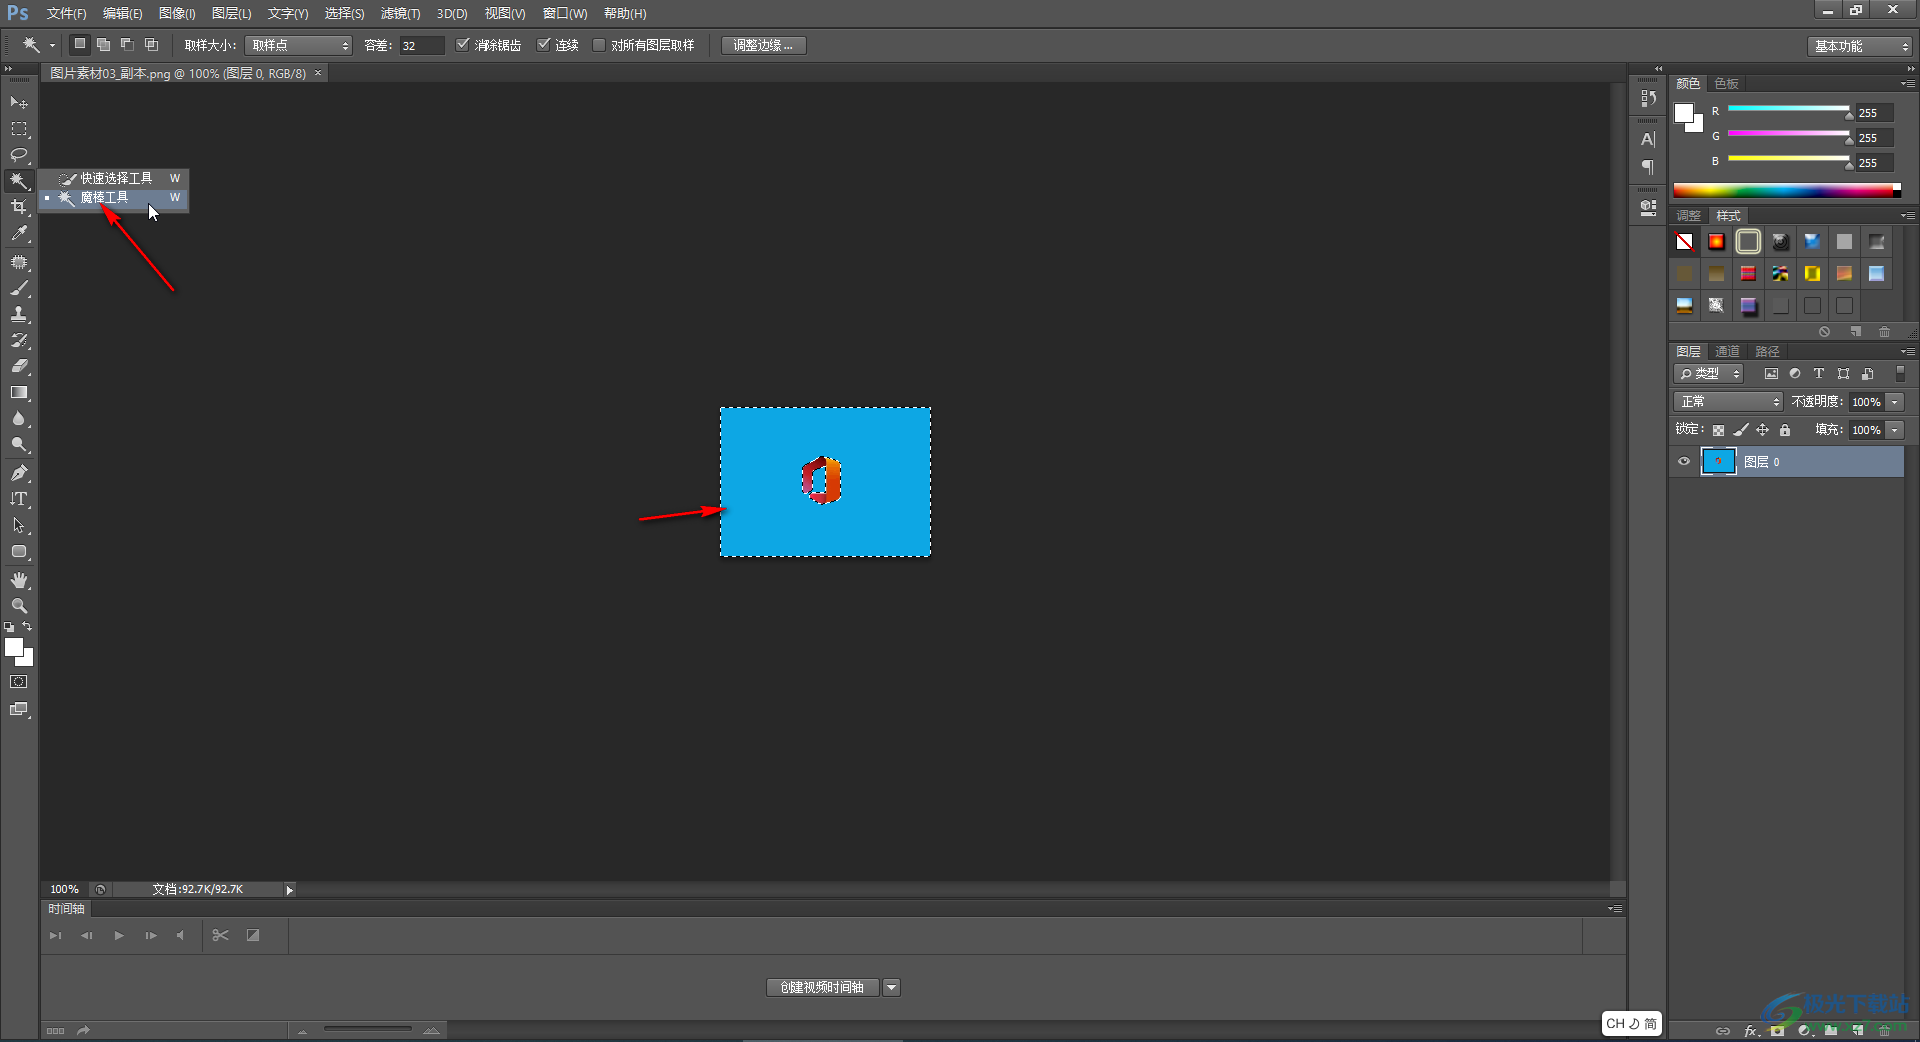This screenshot has width=1920, height=1042.
Task: Expand arrow next to 创建视频时间轴
Action: tap(892, 988)
